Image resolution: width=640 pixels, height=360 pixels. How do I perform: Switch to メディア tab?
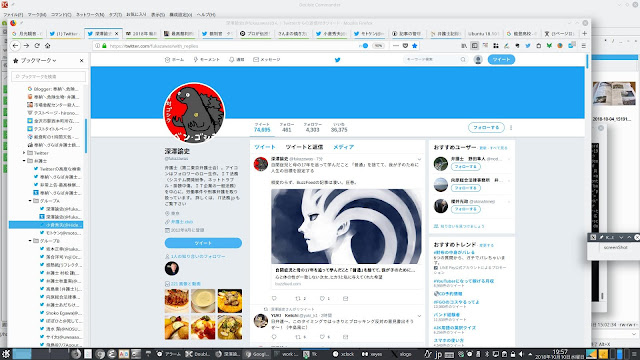[343, 147]
